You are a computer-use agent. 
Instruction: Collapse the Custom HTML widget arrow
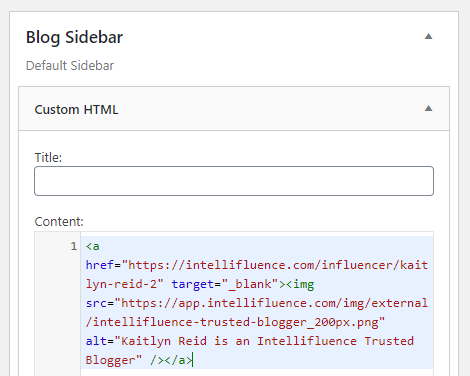428,108
